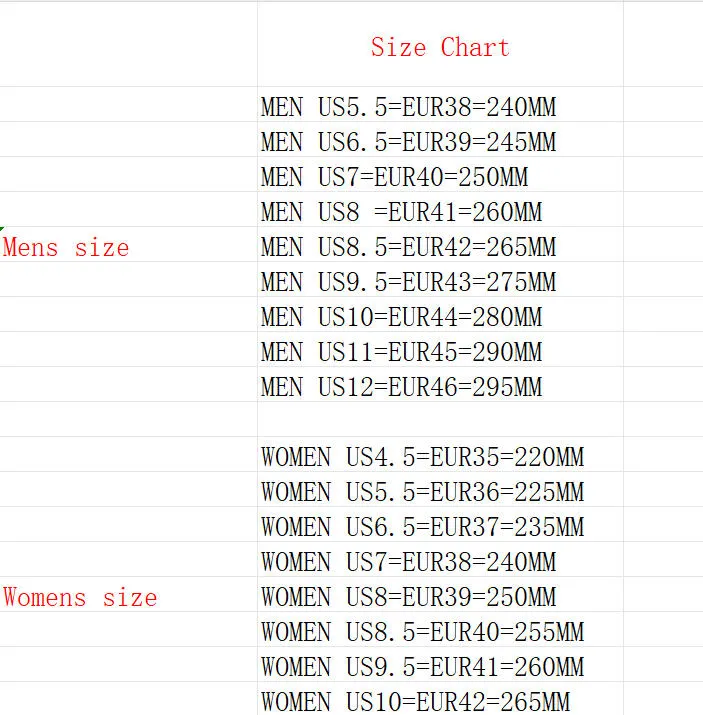Click the WOMEN US10=EUR42=265MM cell
The width and height of the screenshot is (703, 715).
click(440, 699)
